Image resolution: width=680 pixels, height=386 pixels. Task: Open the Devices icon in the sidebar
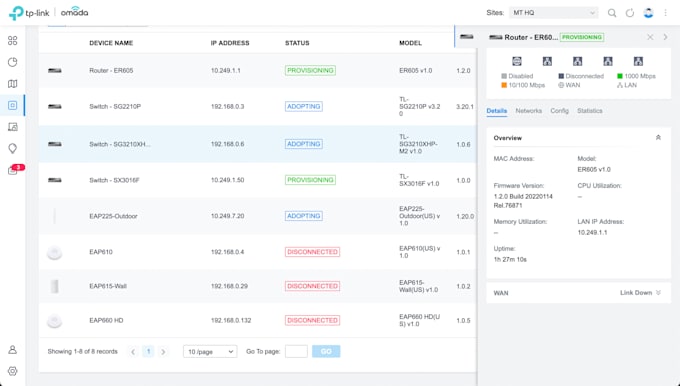13,105
